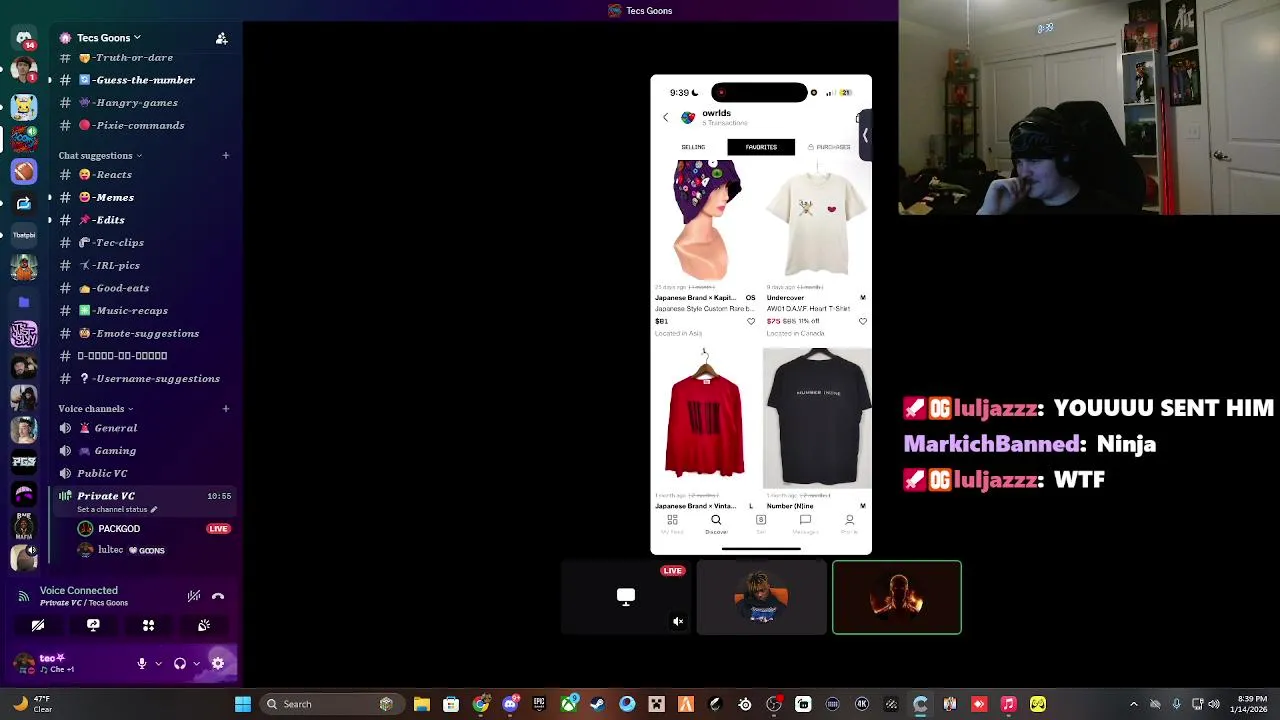Tap the back arrow in the phone app
The image size is (1280, 720).
tap(666, 117)
